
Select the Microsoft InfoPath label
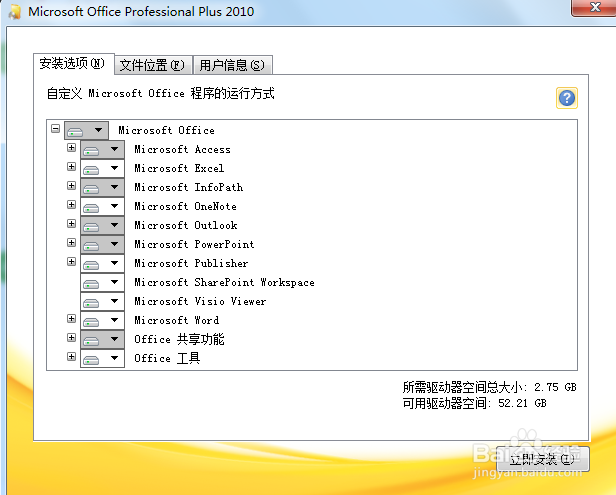coord(189,187)
